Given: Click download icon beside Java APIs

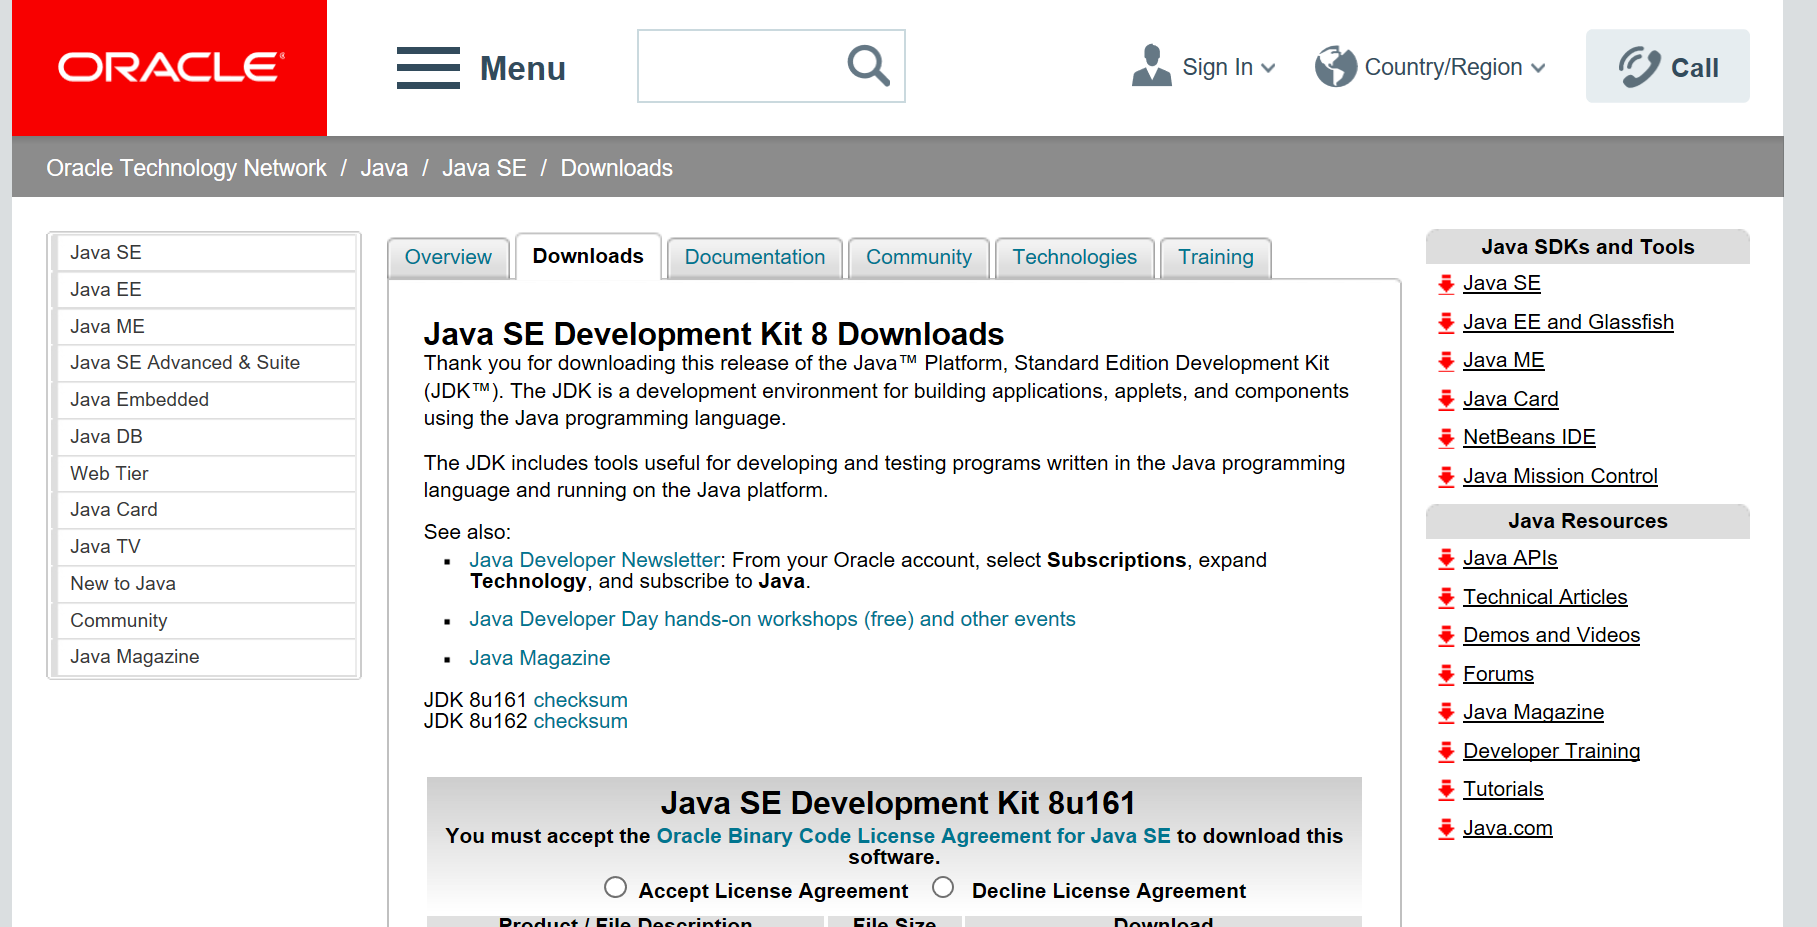Looking at the screenshot, I should coord(1446,559).
